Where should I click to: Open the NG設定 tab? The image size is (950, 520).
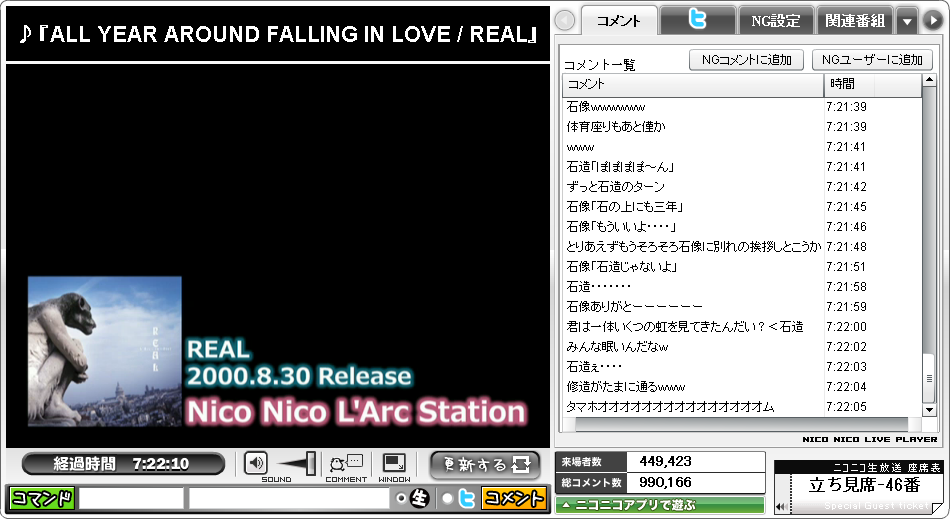pyautogui.click(x=776, y=21)
